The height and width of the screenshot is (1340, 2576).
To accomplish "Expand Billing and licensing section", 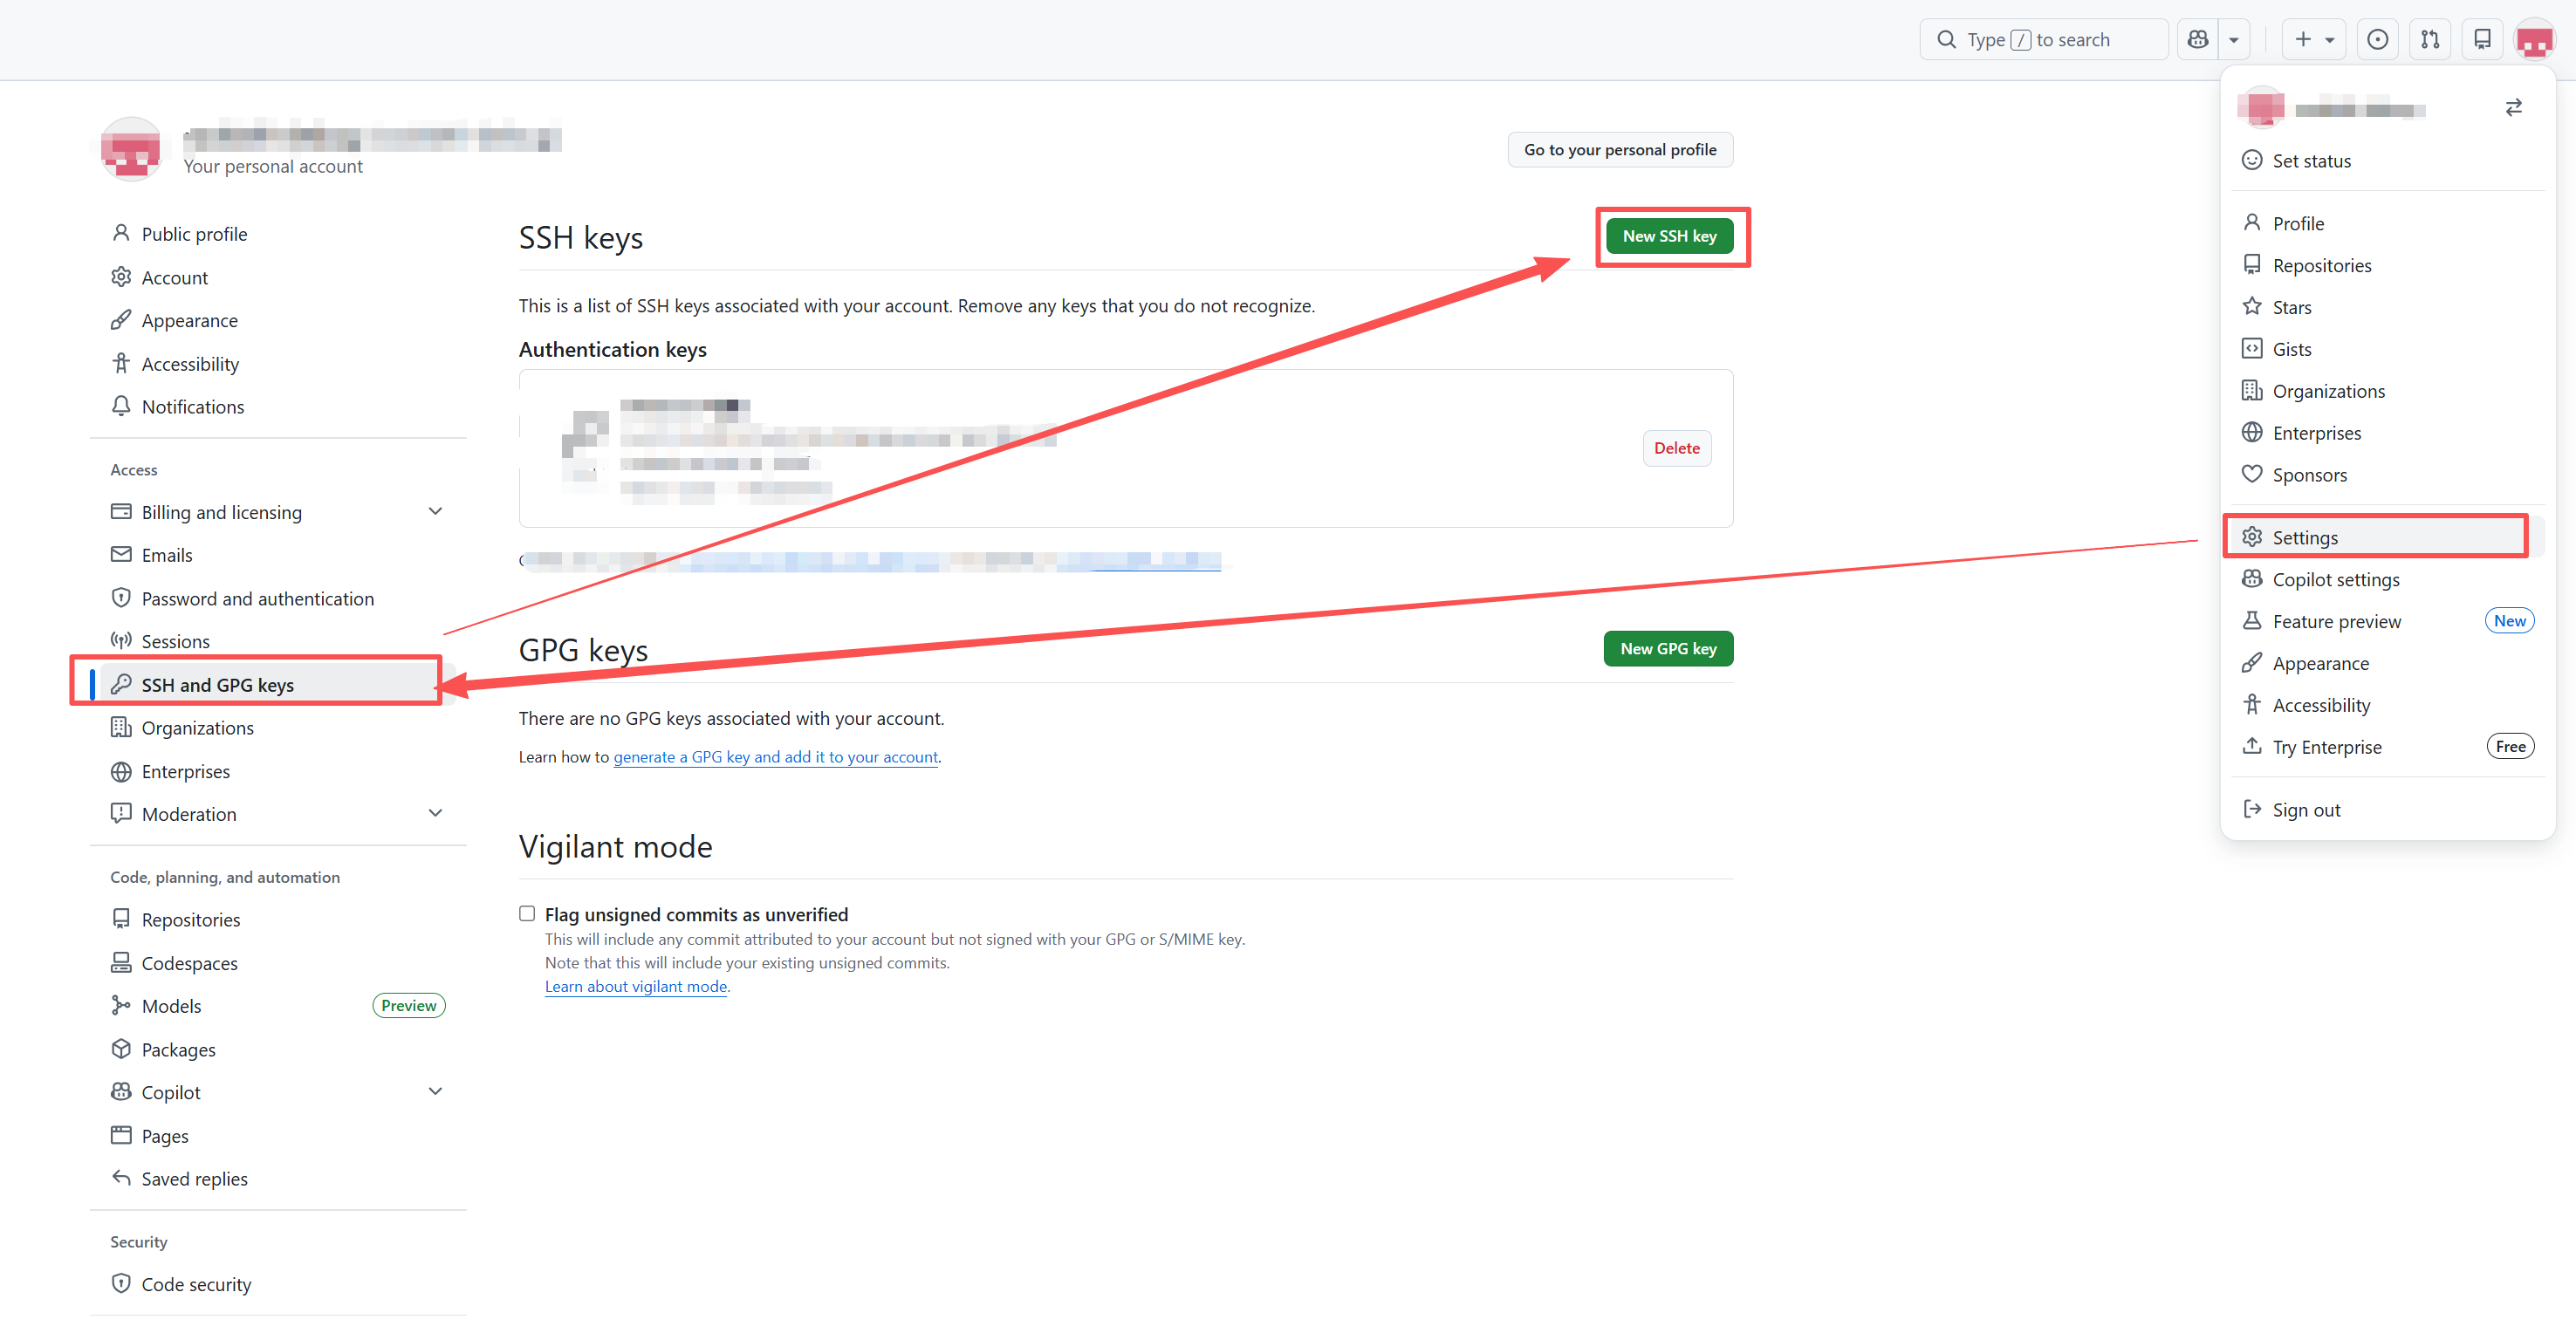I will click(x=435, y=511).
